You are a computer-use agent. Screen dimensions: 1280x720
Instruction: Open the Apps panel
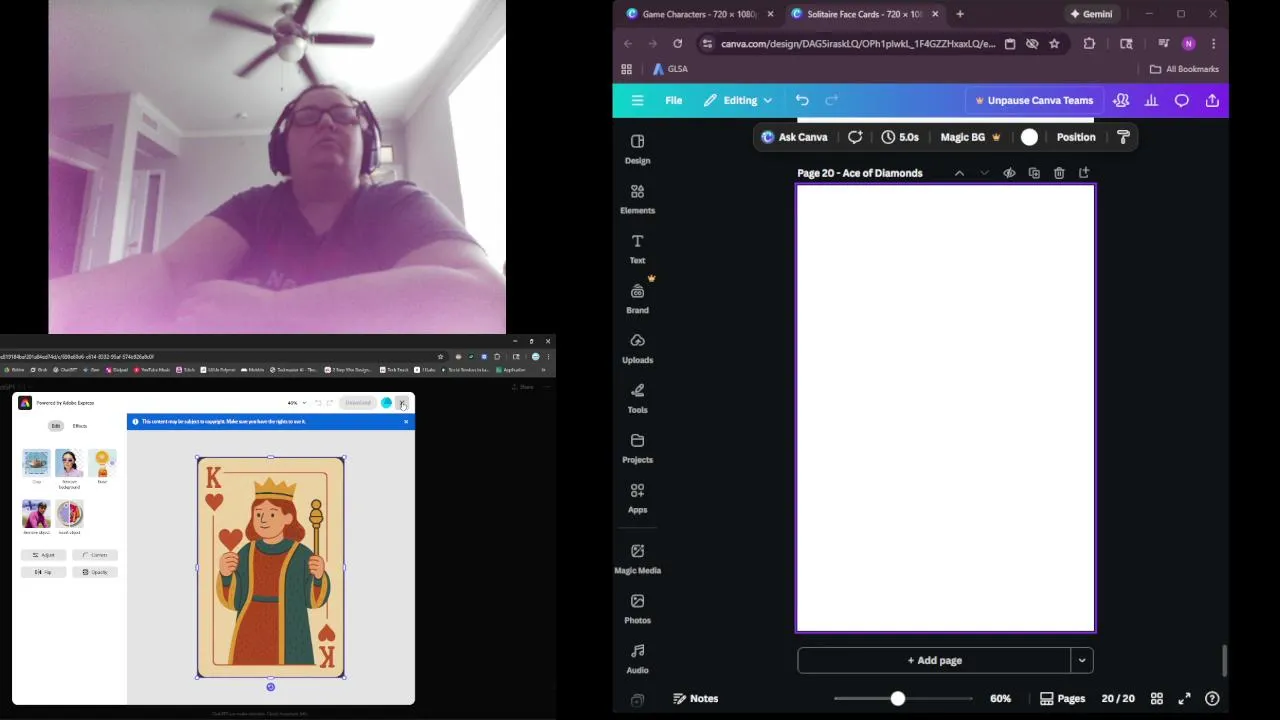click(x=637, y=499)
